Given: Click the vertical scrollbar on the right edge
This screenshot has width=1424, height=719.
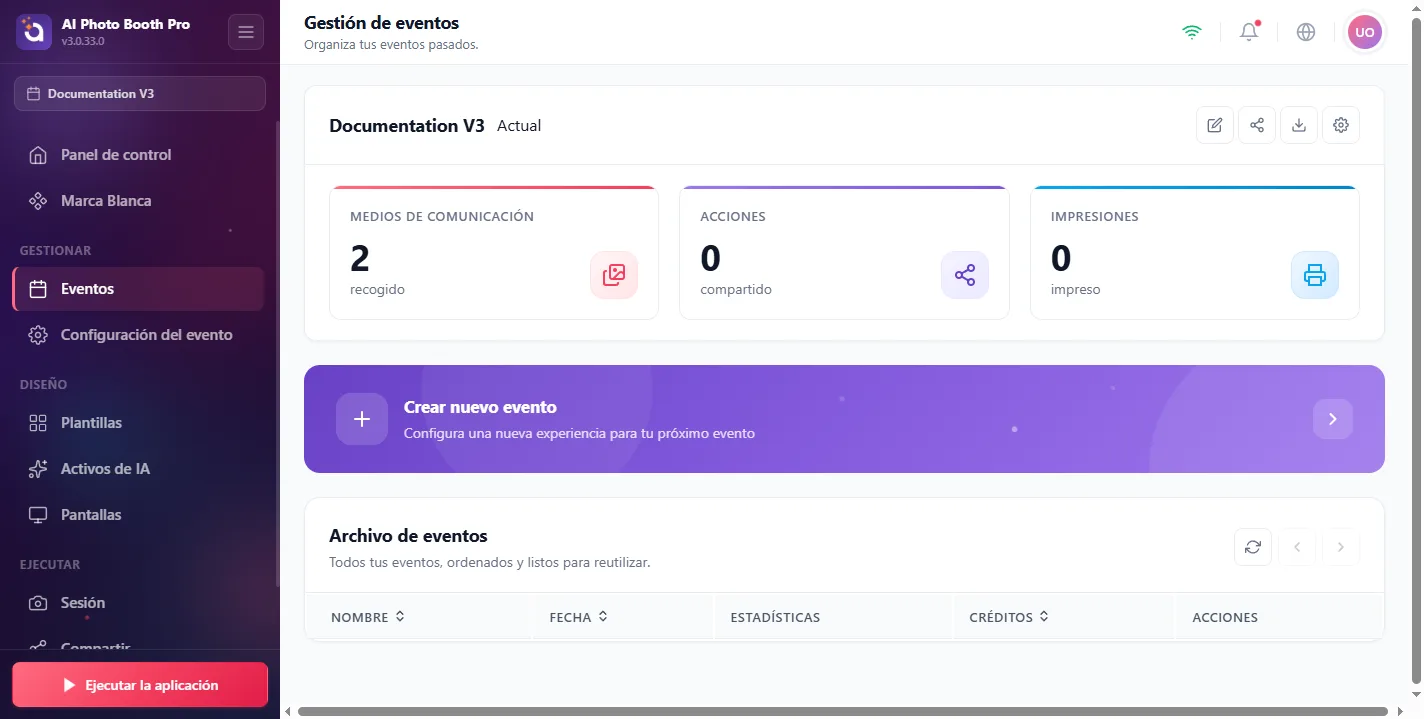Looking at the screenshot, I should click(1416, 352).
